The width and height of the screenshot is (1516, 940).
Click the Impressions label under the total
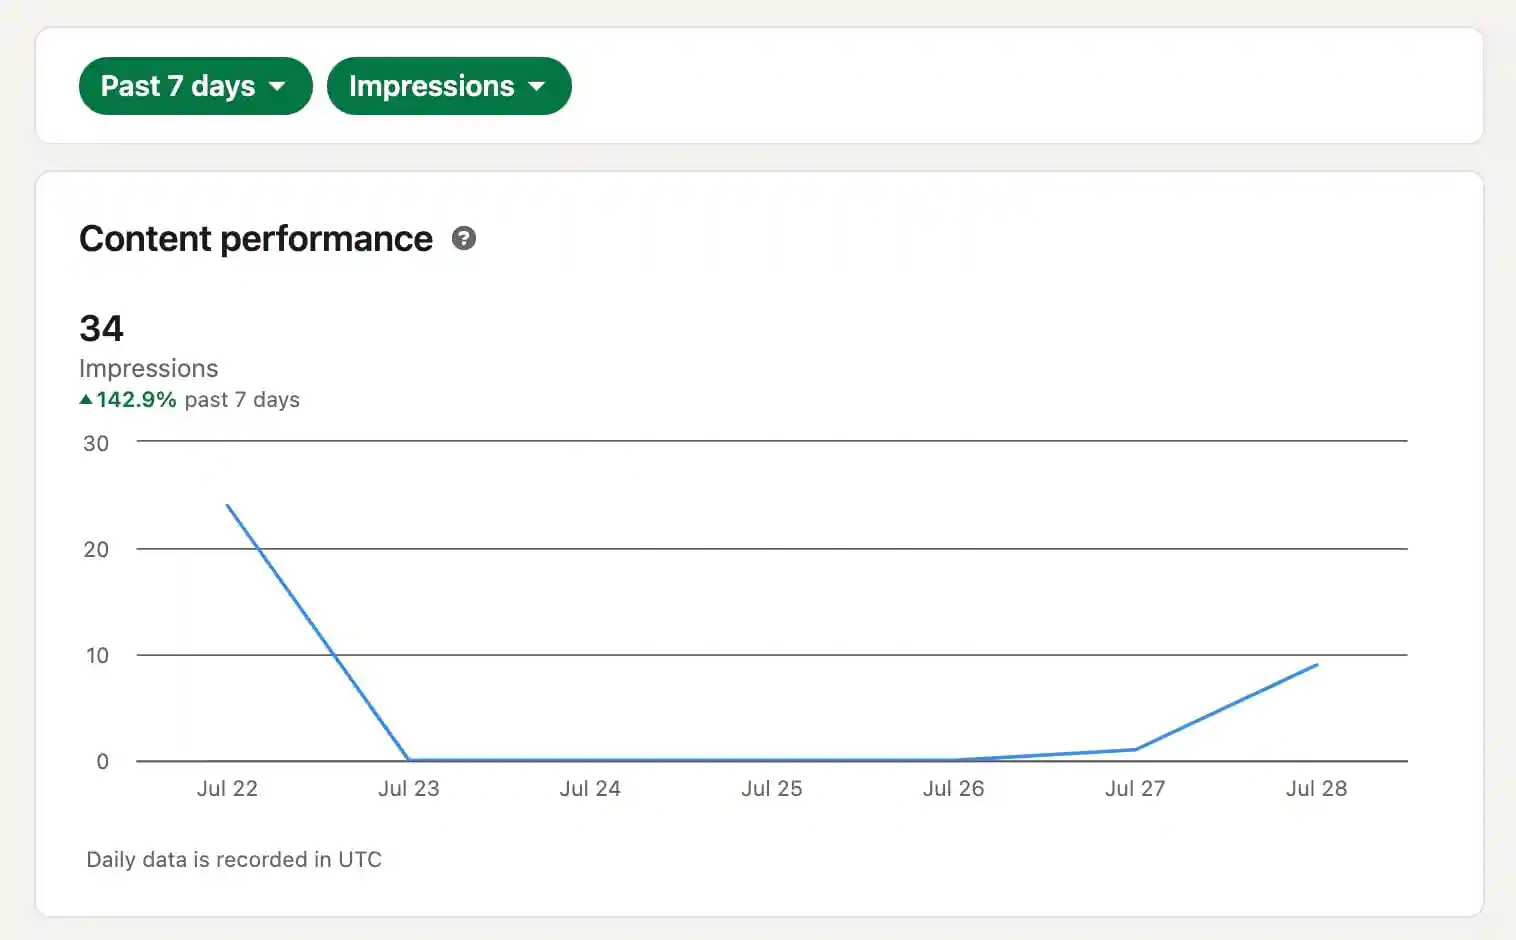click(148, 368)
